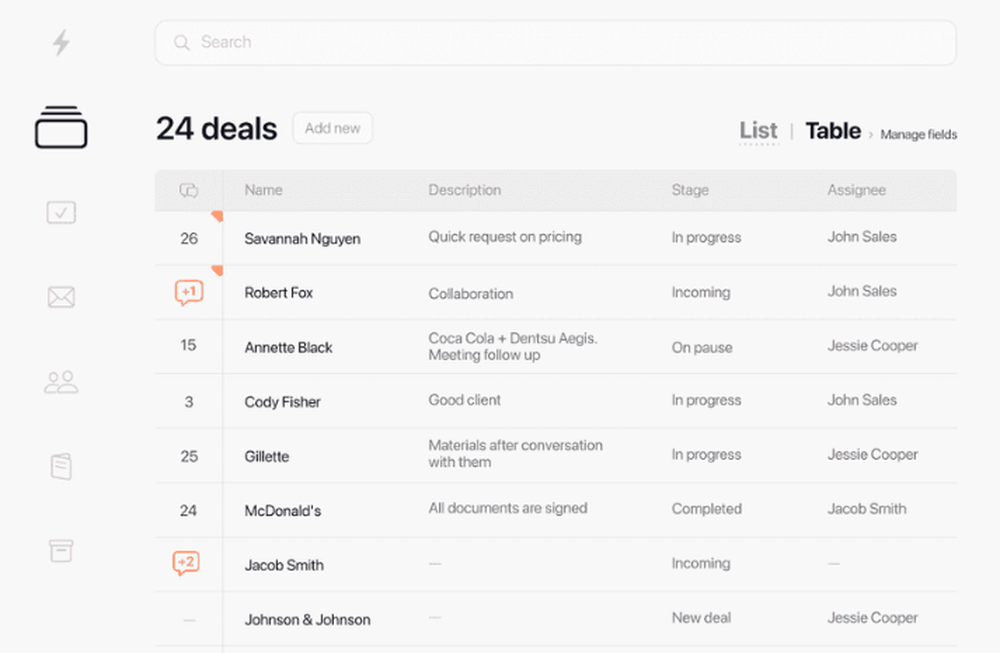Screen dimensions: 1000x653
Task: Click the search magnifier icon
Action: coord(182,43)
